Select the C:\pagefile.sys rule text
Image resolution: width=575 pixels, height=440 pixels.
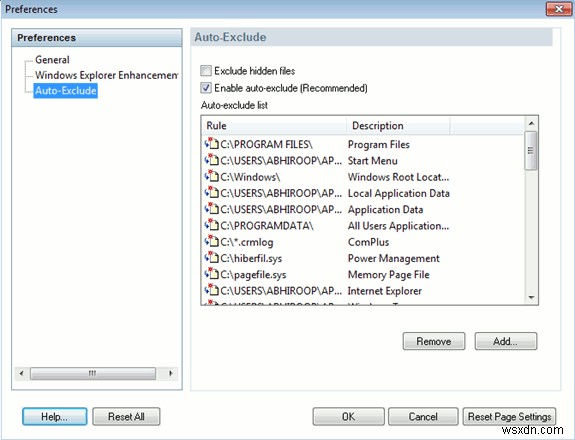(253, 275)
